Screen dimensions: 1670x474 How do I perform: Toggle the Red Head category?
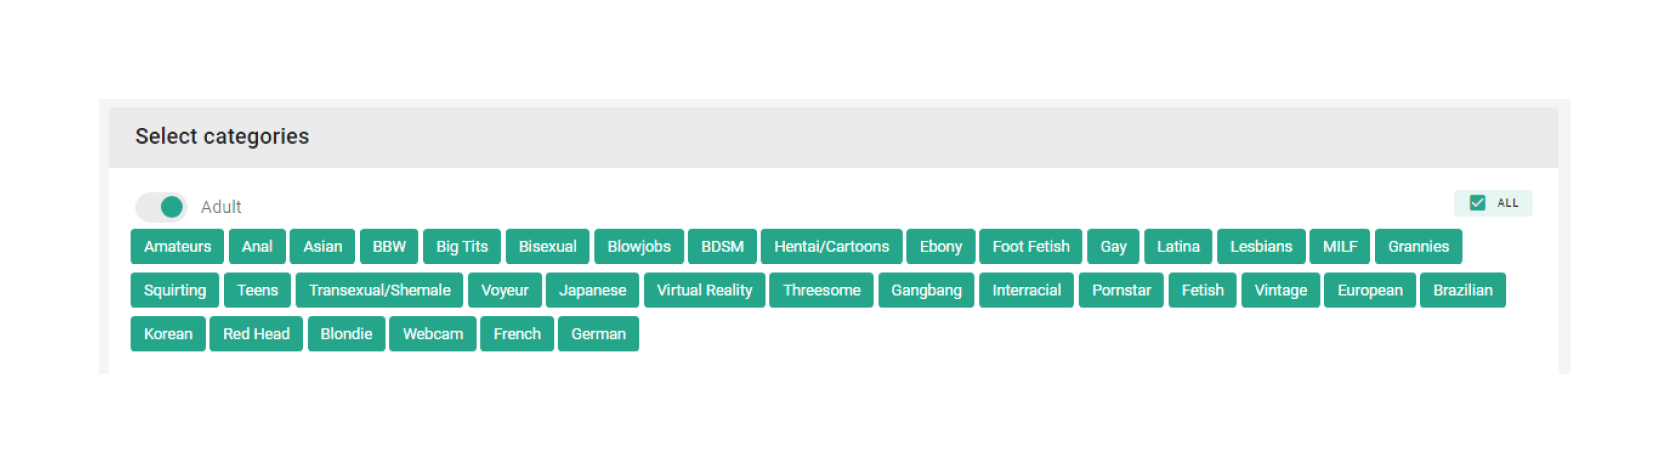click(x=256, y=334)
